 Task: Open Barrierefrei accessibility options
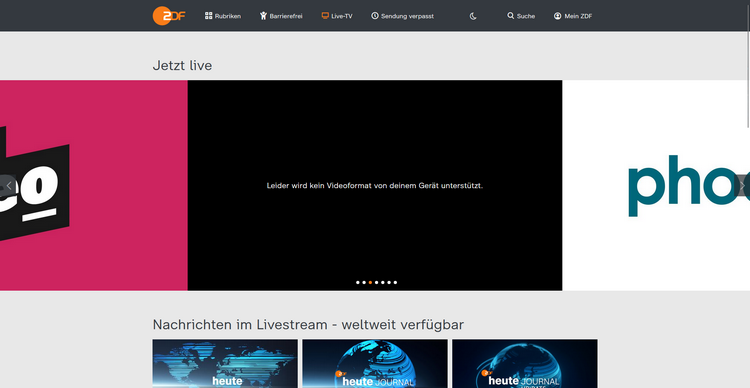click(x=281, y=16)
